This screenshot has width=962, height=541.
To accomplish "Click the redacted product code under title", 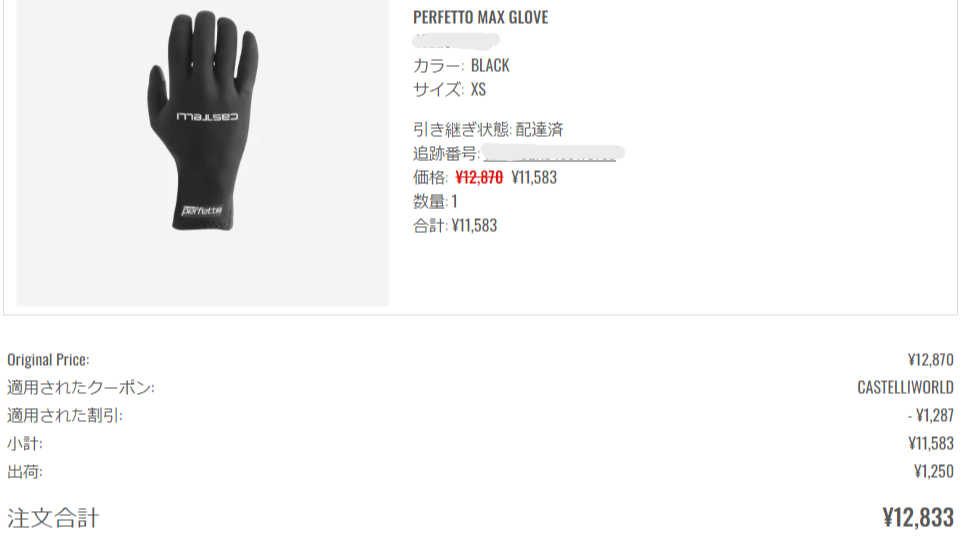I will [456, 41].
